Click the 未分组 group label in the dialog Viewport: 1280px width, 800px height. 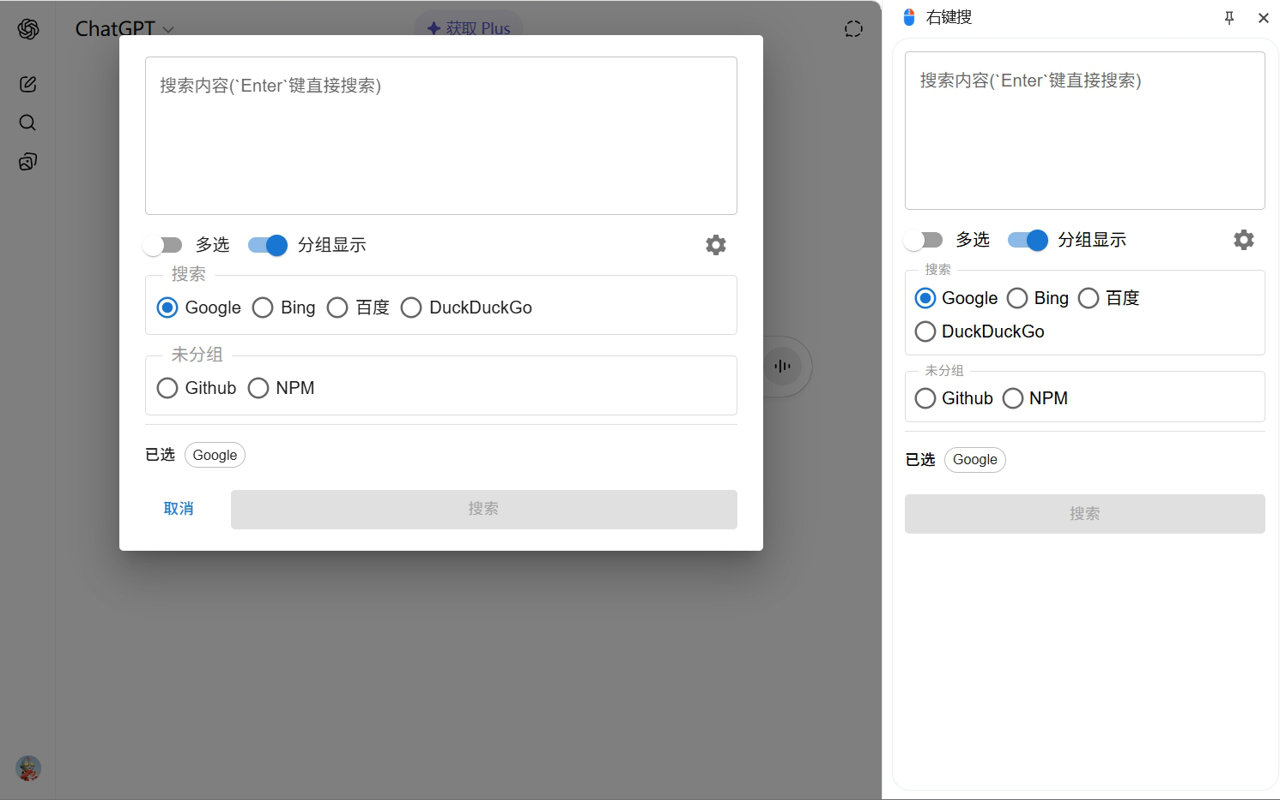point(197,354)
